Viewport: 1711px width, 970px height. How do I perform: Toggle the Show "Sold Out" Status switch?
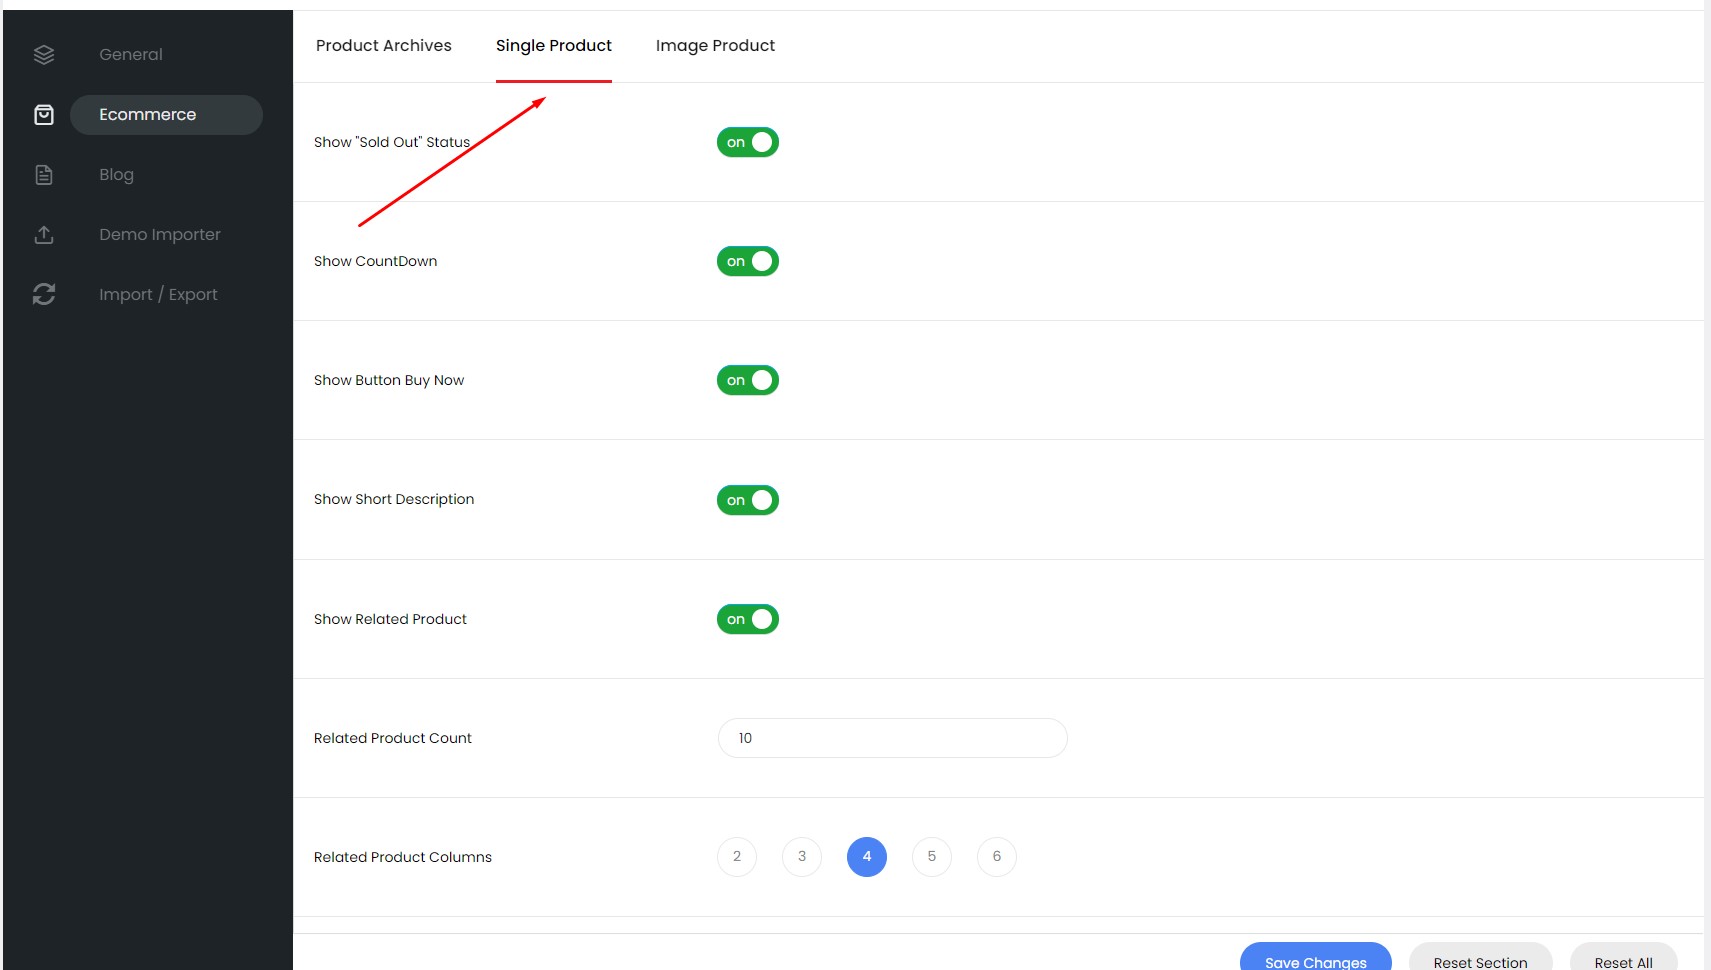click(747, 142)
